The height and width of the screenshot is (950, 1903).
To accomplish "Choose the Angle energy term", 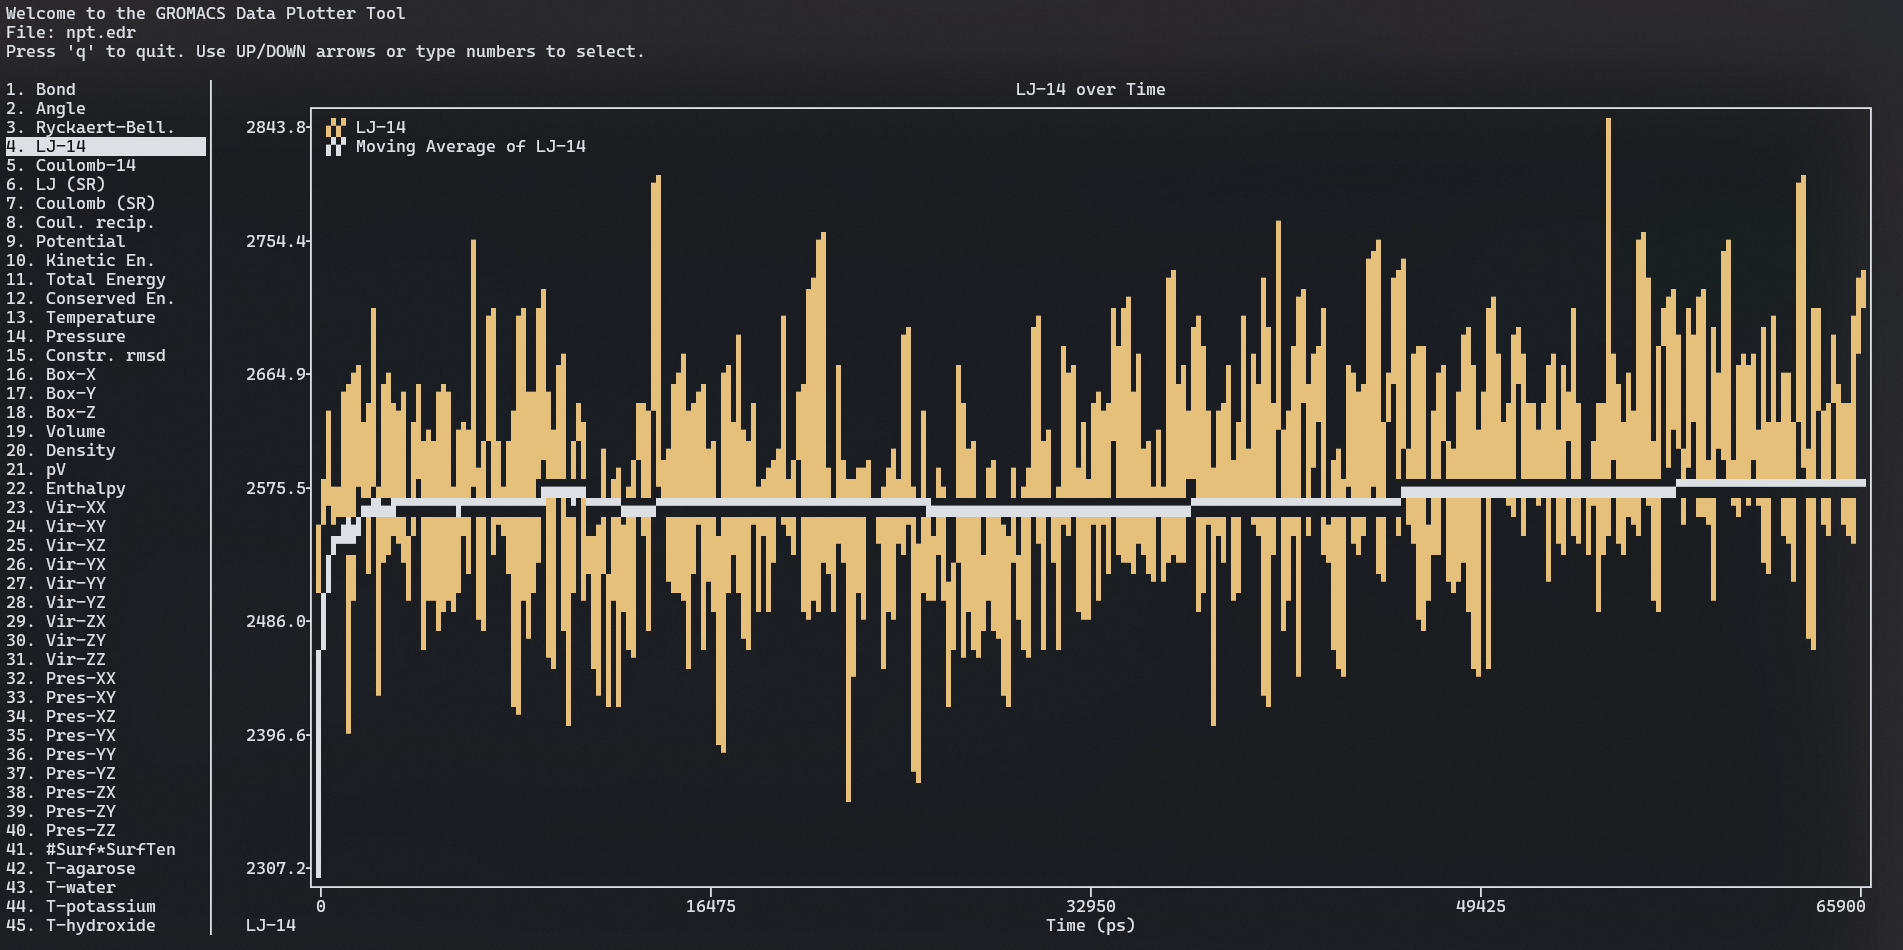I will click(46, 108).
